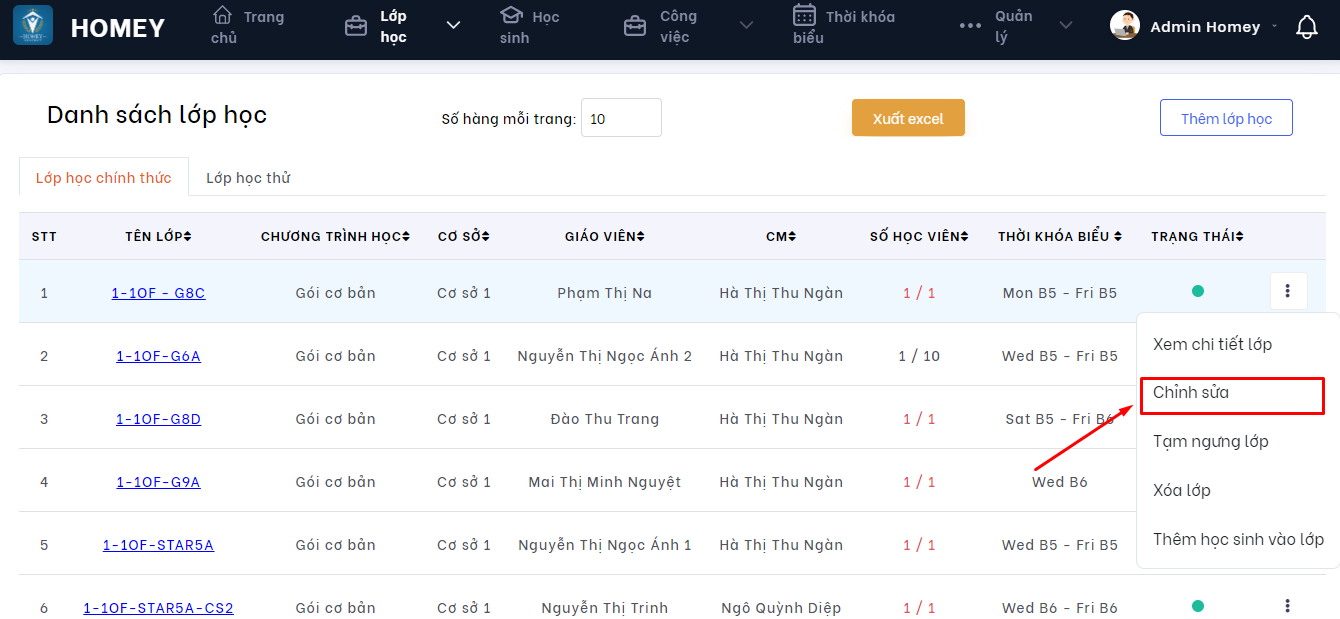Screen dimensions: 1340x619
Task: Select Thêm học sinh vào lớp option
Action: click(x=1238, y=539)
